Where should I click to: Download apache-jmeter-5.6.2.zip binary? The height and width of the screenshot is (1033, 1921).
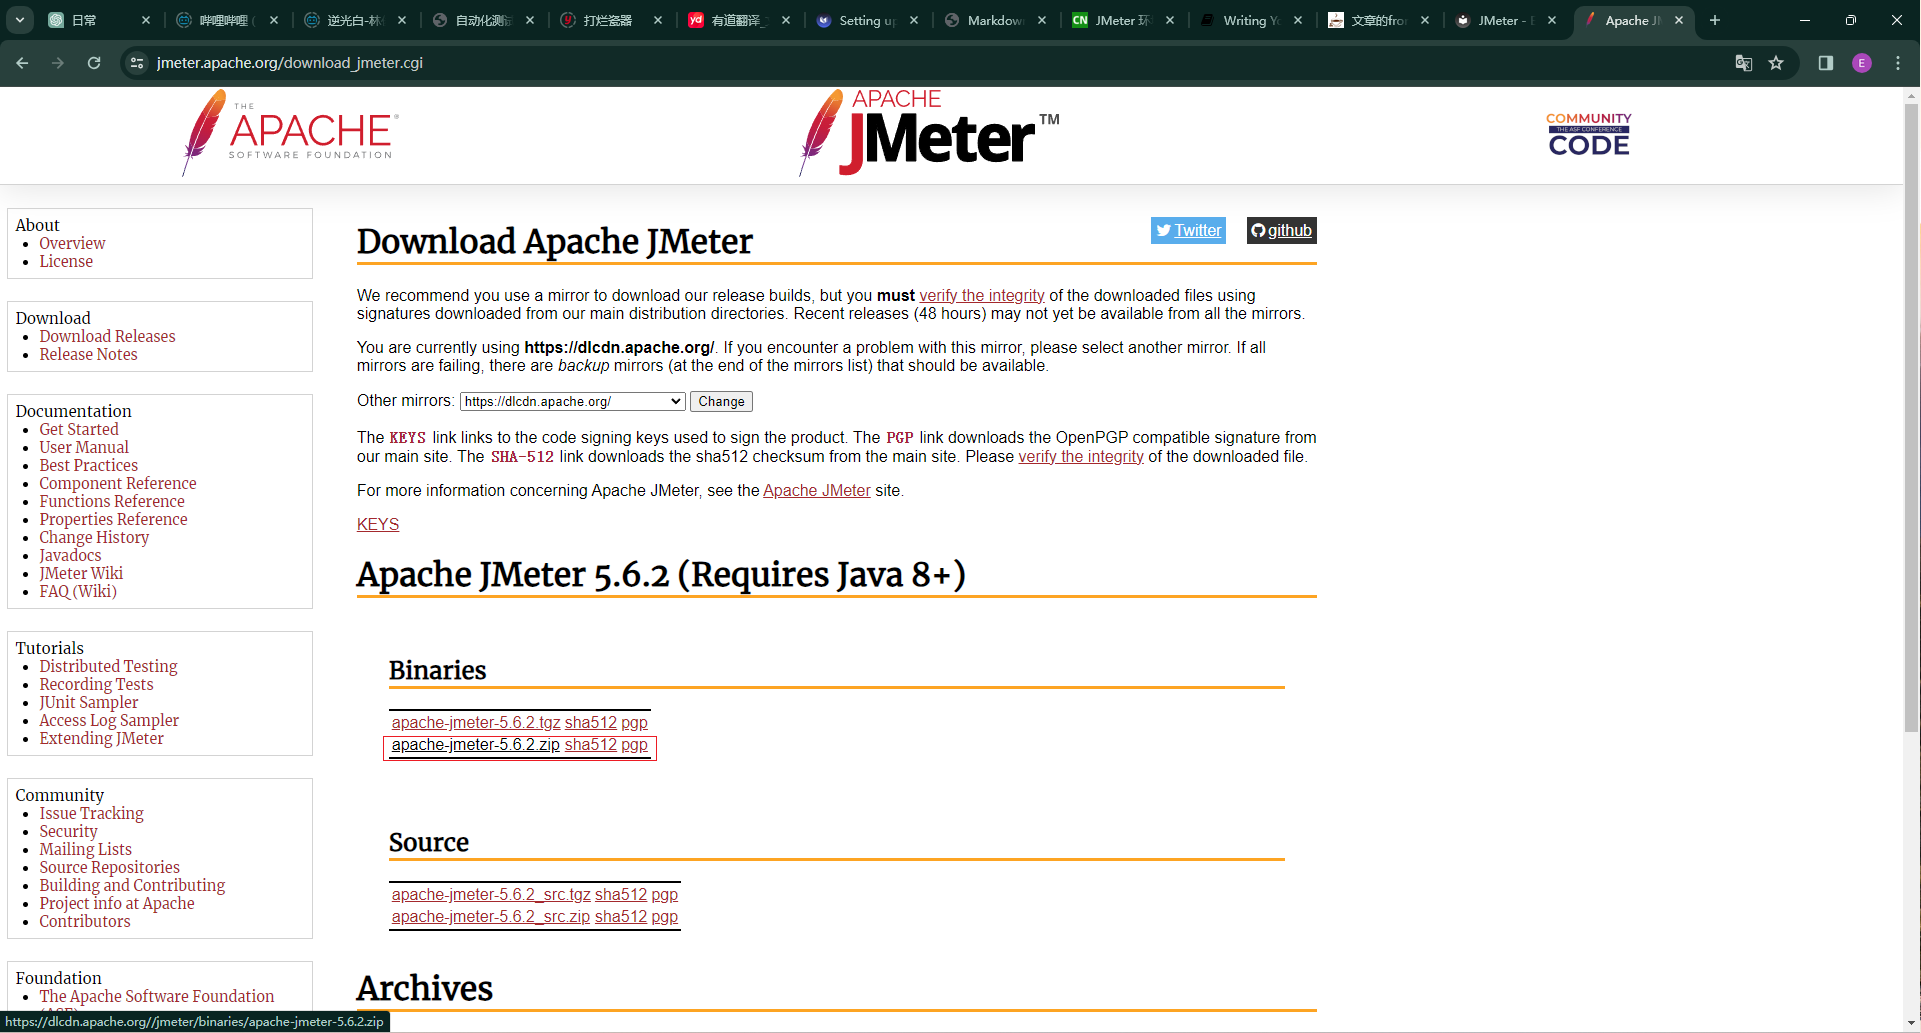click(475, 745)
